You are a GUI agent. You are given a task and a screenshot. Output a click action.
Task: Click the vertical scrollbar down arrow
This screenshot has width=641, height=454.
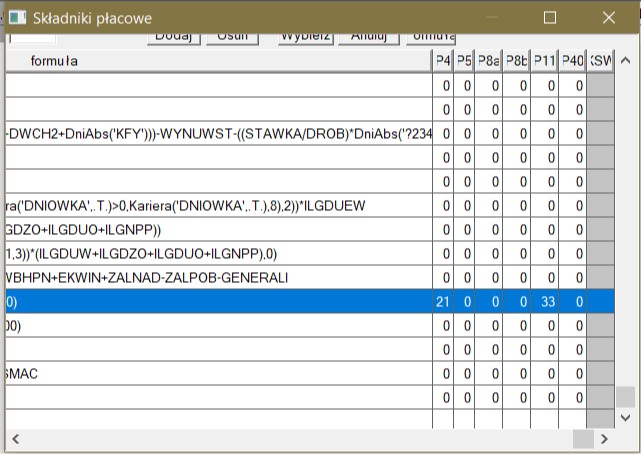coord(626,417)
